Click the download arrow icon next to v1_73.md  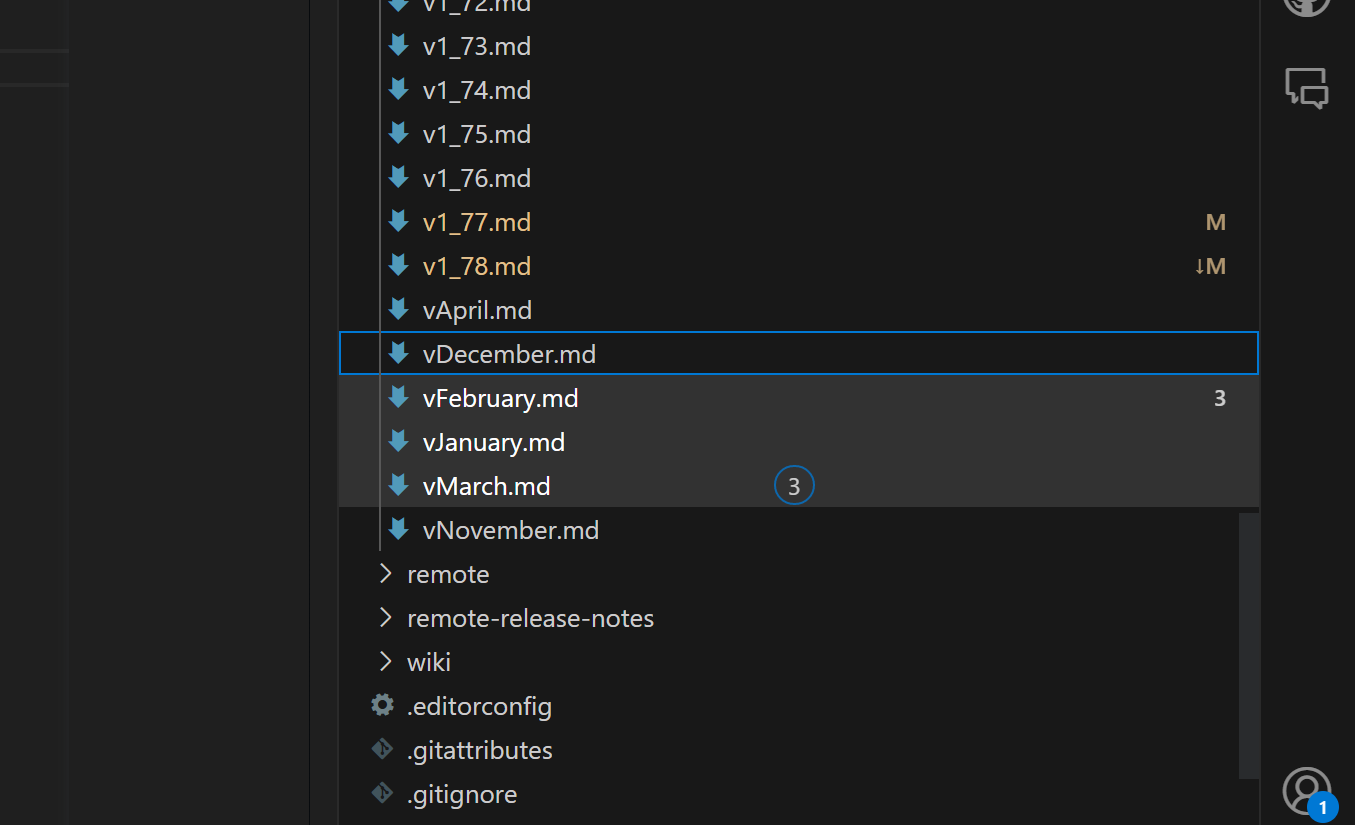tap(398, 46)
